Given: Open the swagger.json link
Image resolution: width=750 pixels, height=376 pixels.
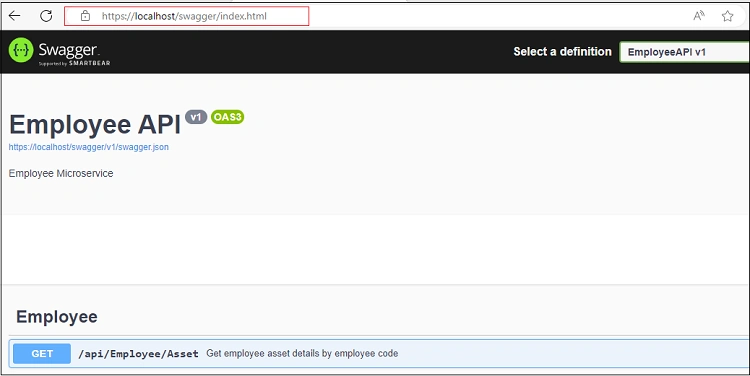Looking at the screenshot, I should [88, 147].
